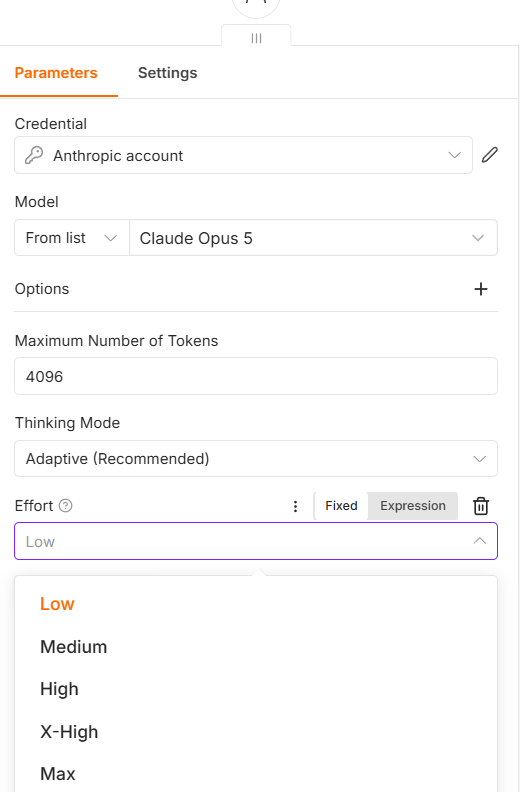Switch Effort to Fixed mode
The width and height of the screenshot is (520, 792).
(x=341, y=506)
